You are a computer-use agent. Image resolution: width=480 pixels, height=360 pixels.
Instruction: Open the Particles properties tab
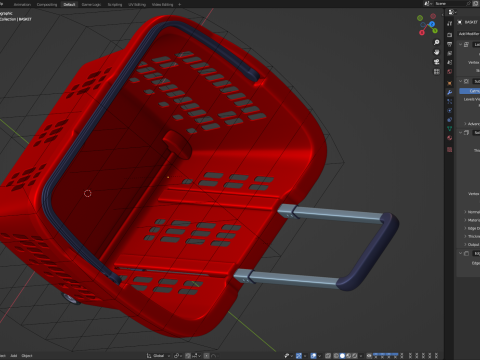point(450,101)
